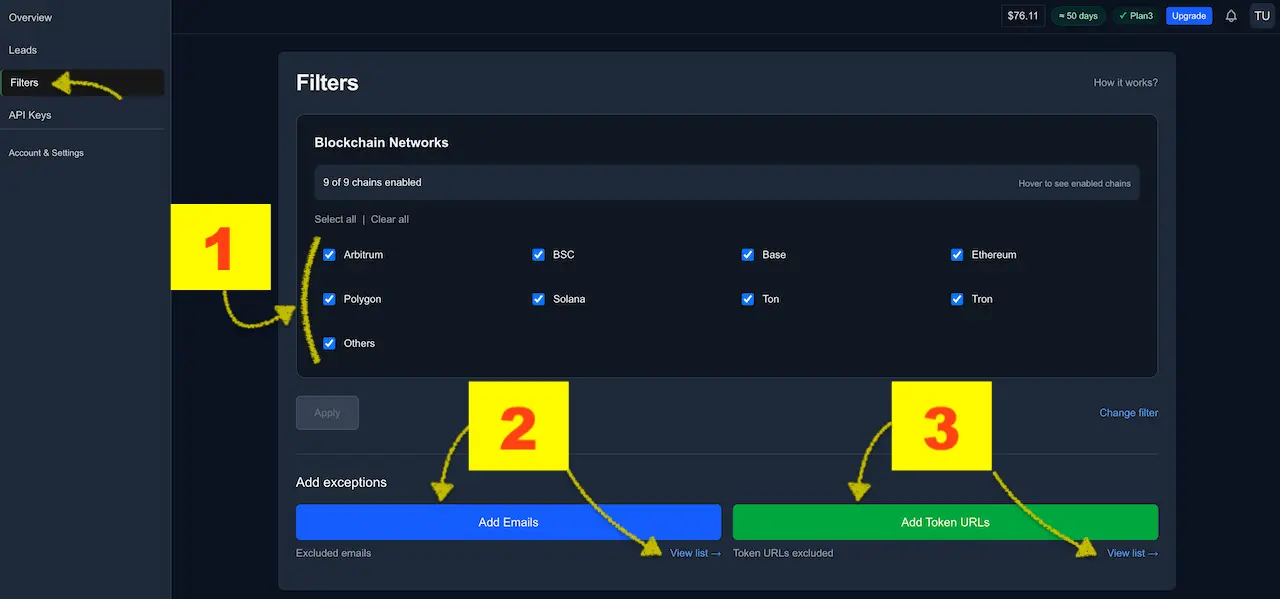Click the Upgrade button
Image resolution: width=1280 pixels, height=599 pixels.
click(x=1188, y=15)
